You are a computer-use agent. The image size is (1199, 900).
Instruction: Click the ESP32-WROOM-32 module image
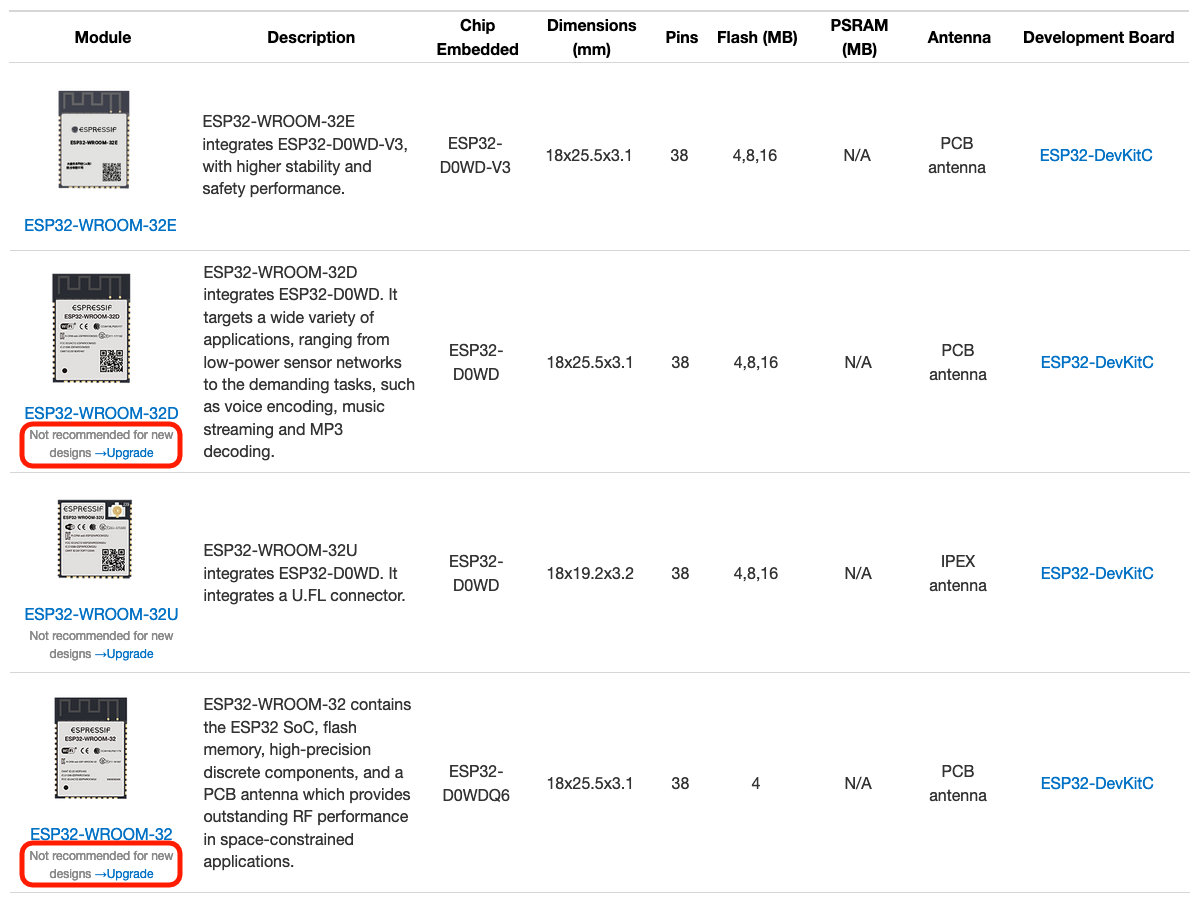coord(91,748)
